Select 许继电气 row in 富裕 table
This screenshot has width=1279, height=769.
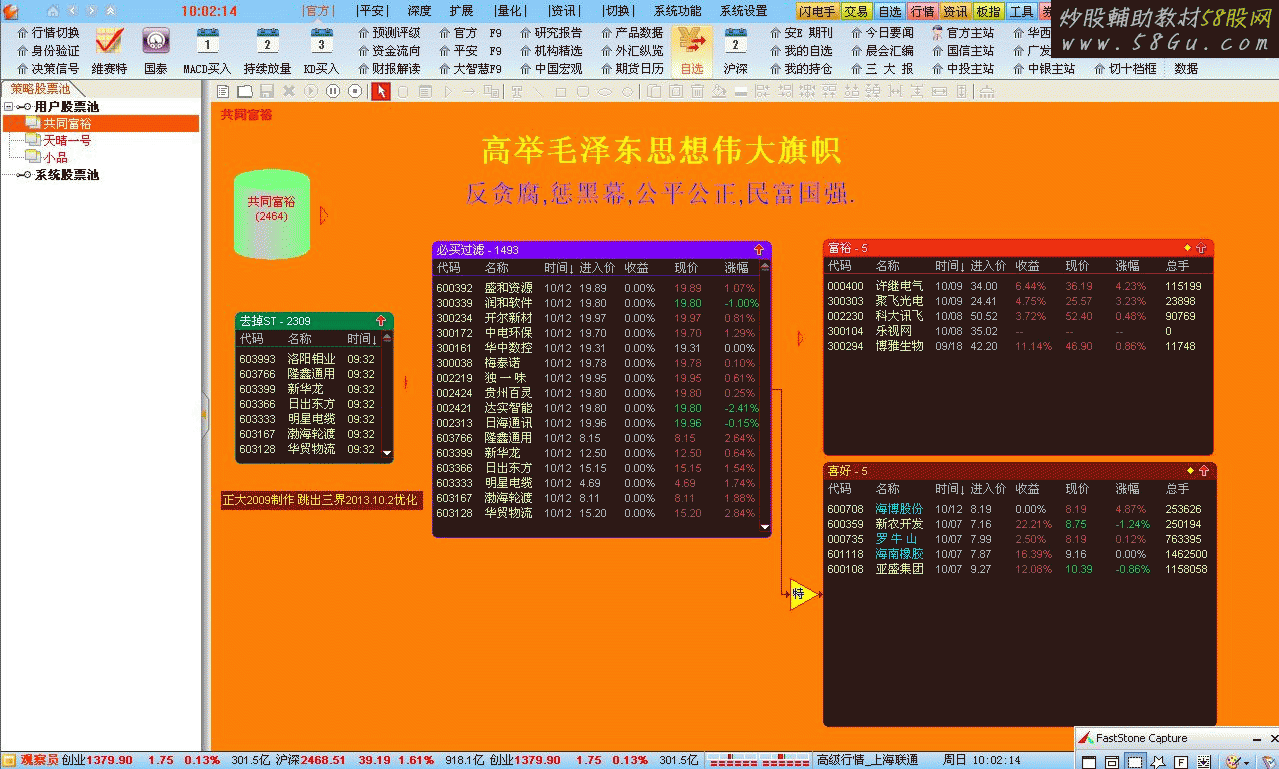click(x=1017, y=286)
